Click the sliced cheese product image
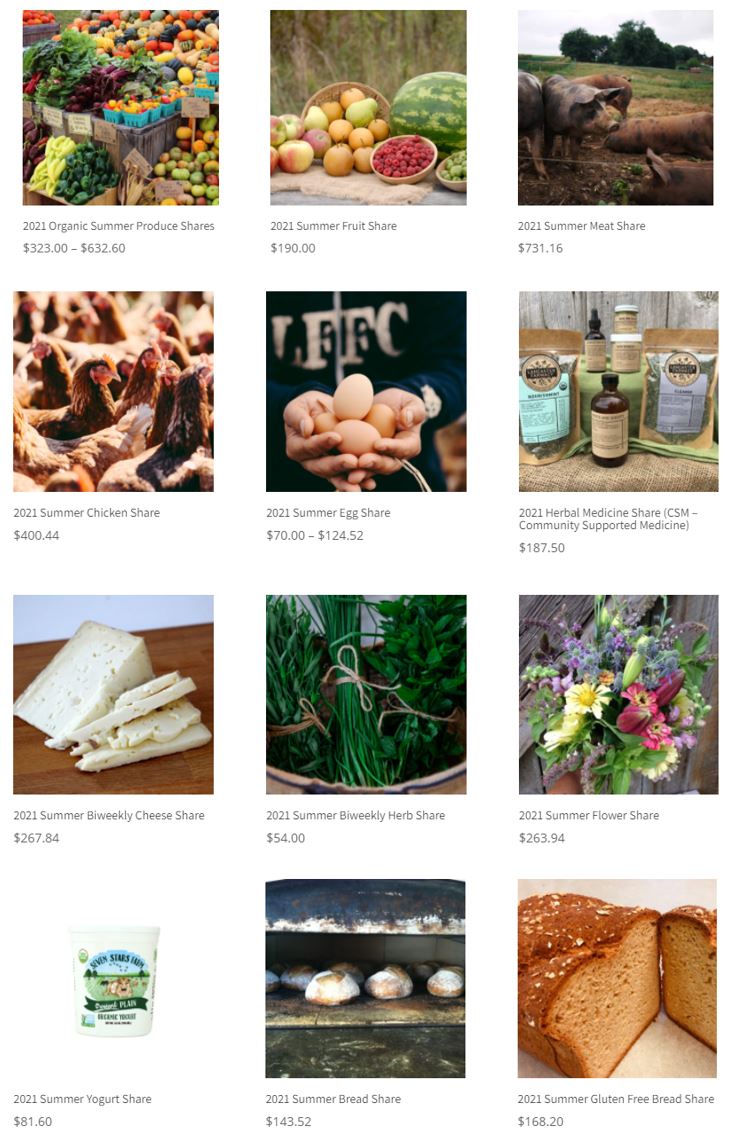 (113, 694)
